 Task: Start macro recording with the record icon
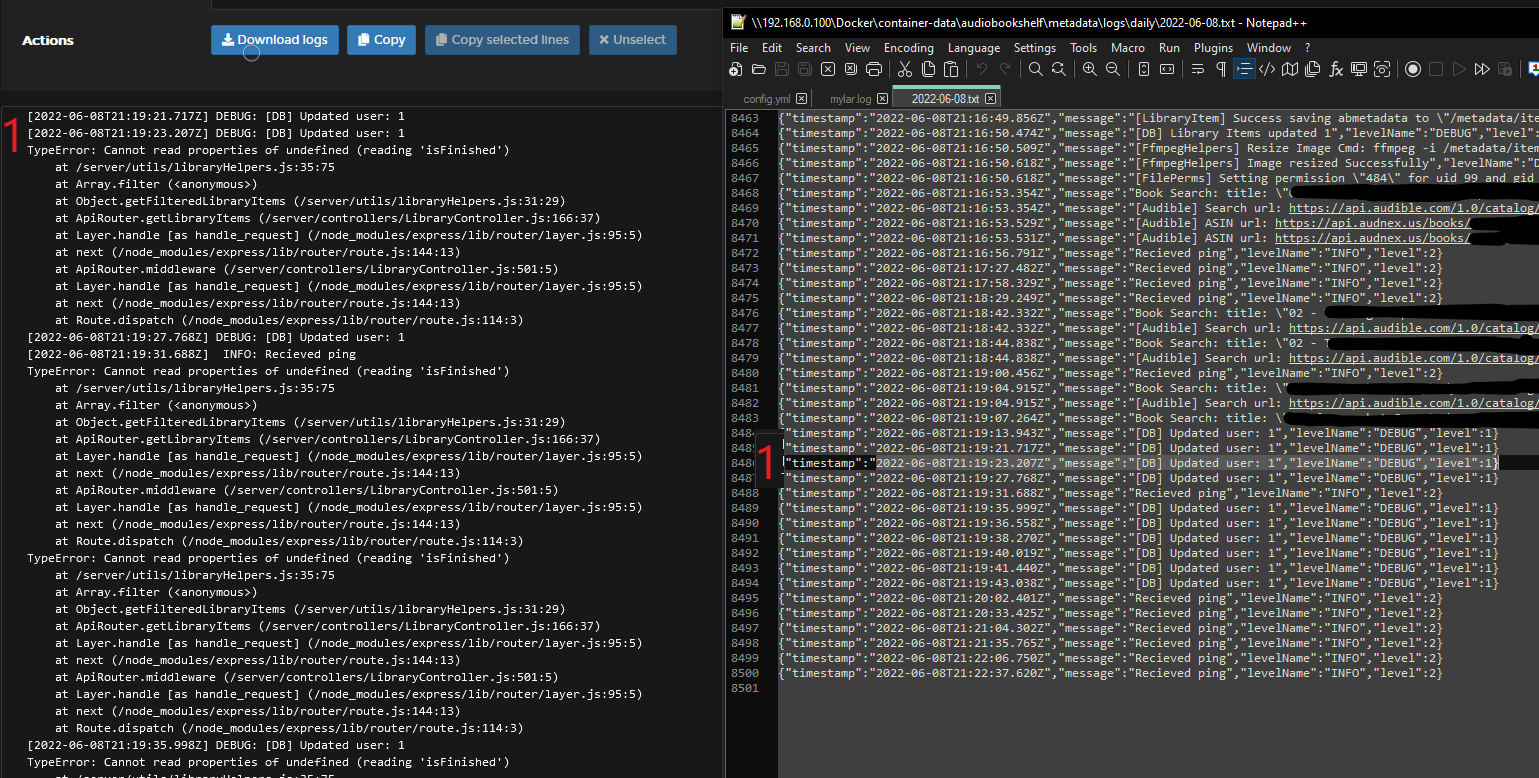(x=1413, y=69)
